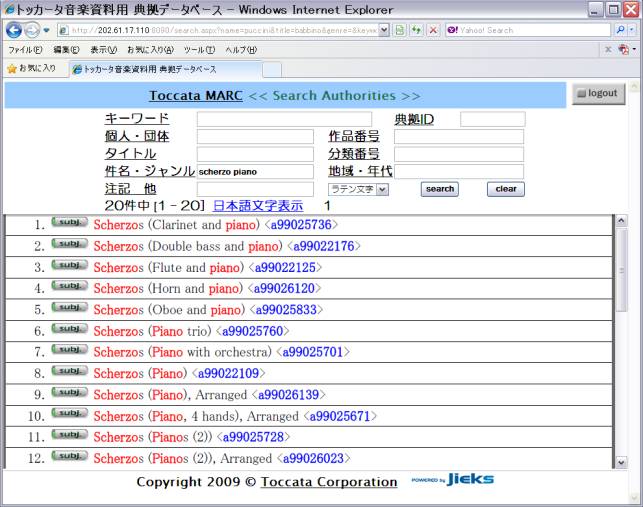Expand the address bar URL dropdown
The image size is (643, 507).
384,30
